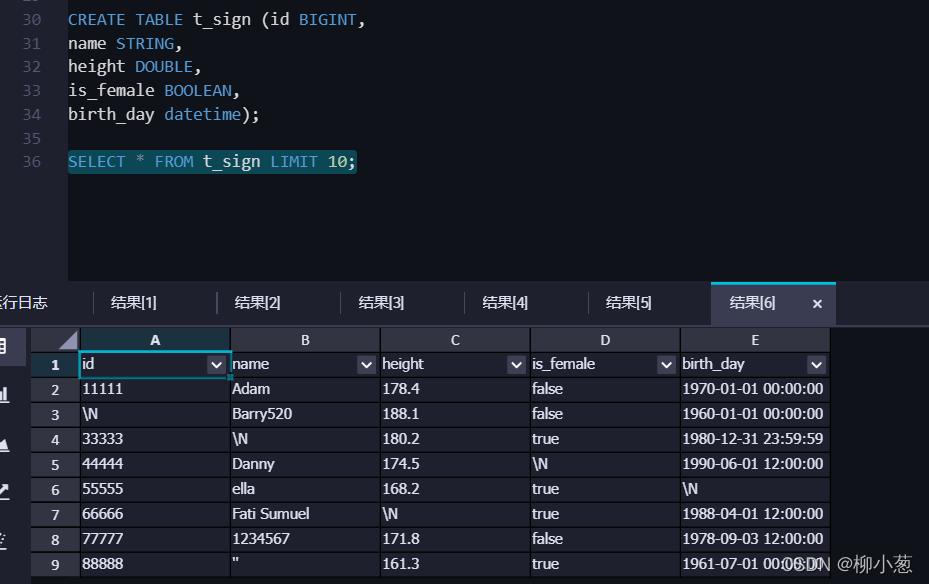Open the 结果[5] tab

[x=628, y=303]
